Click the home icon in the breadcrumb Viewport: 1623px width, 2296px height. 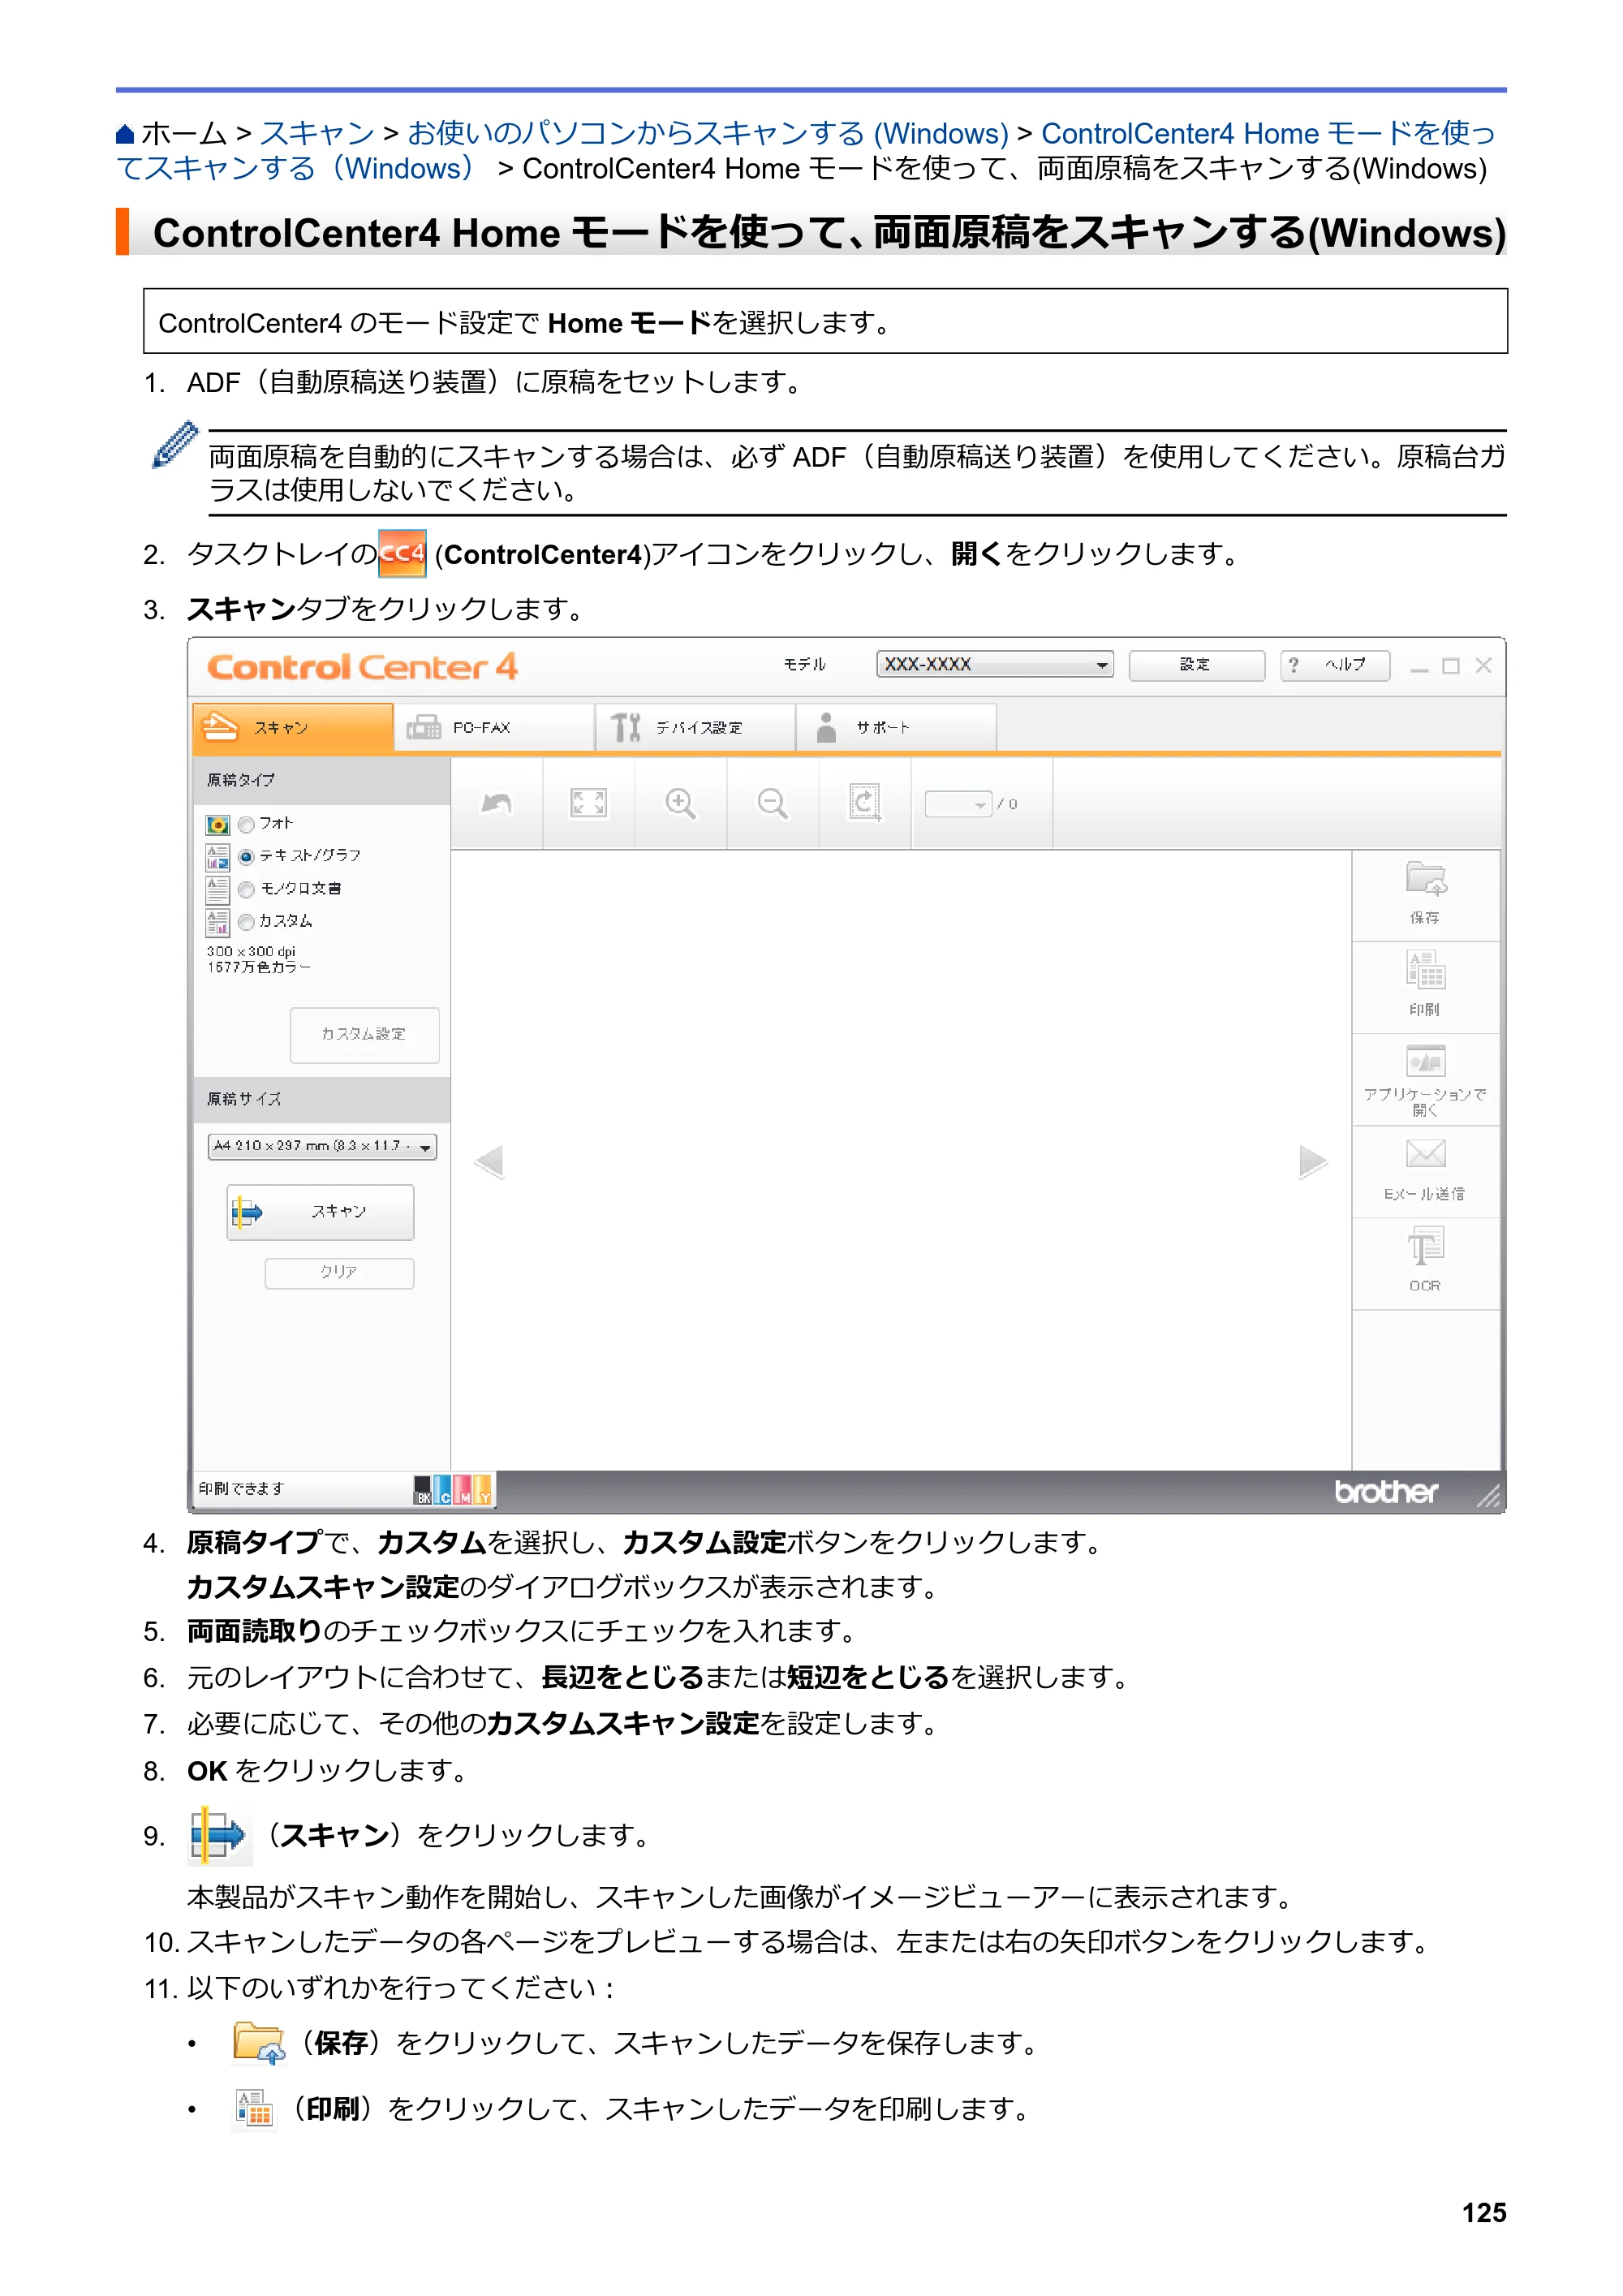click(x=125, y=134)
